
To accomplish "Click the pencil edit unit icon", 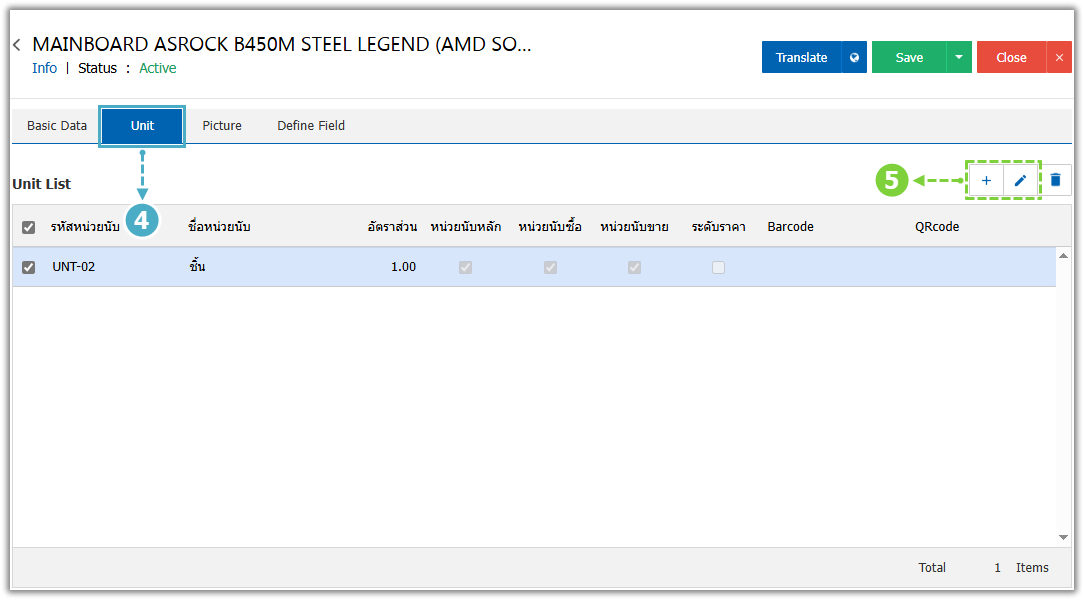I will point(1020,180).
